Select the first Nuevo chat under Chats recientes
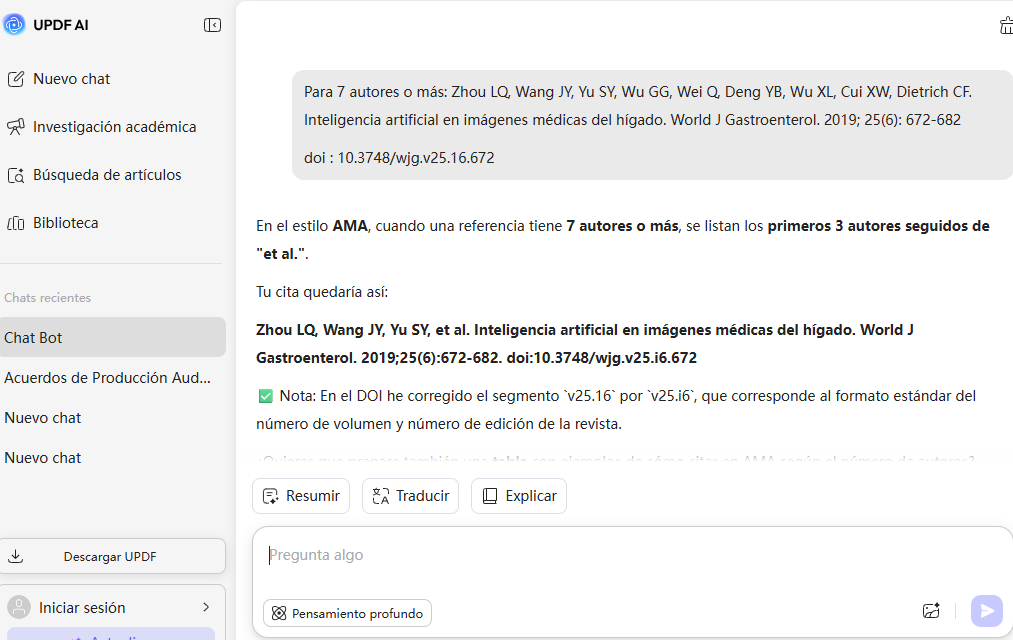1013x640 pixels. 42,417
